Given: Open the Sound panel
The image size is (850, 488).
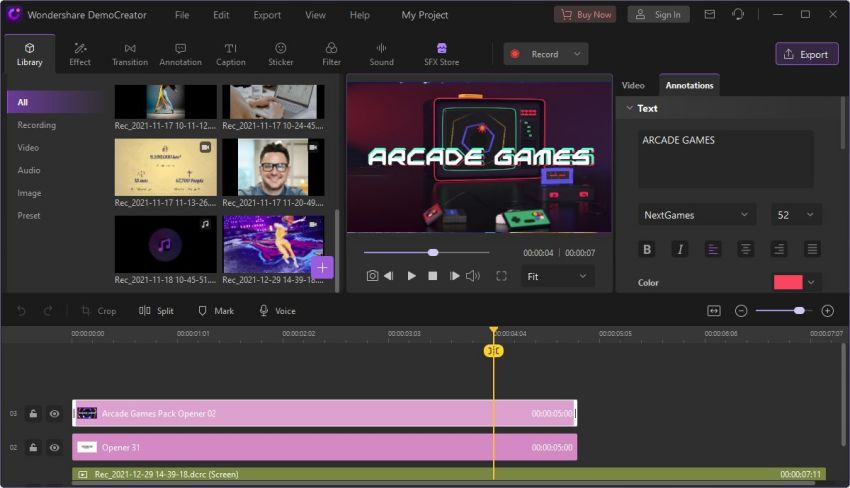Looking at the screenshot, I should point(382,54).
